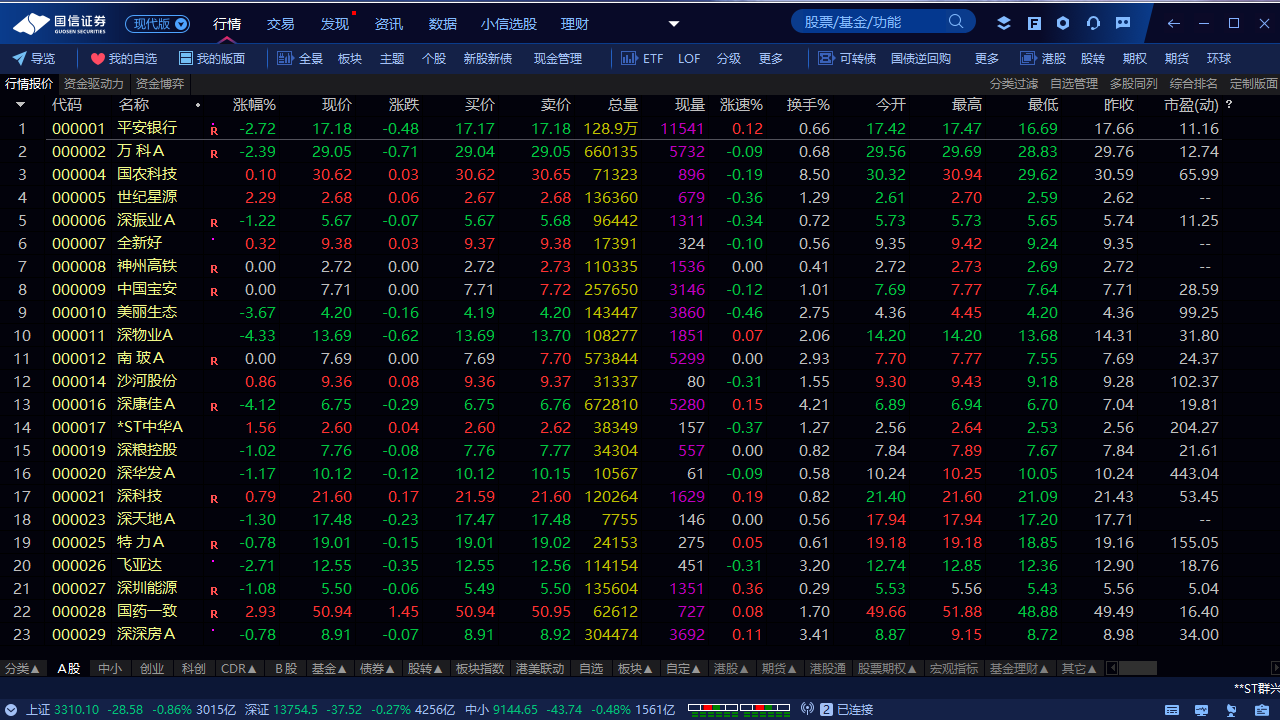Switch to 资金驱动力 tab

click(x=94, y=84)
